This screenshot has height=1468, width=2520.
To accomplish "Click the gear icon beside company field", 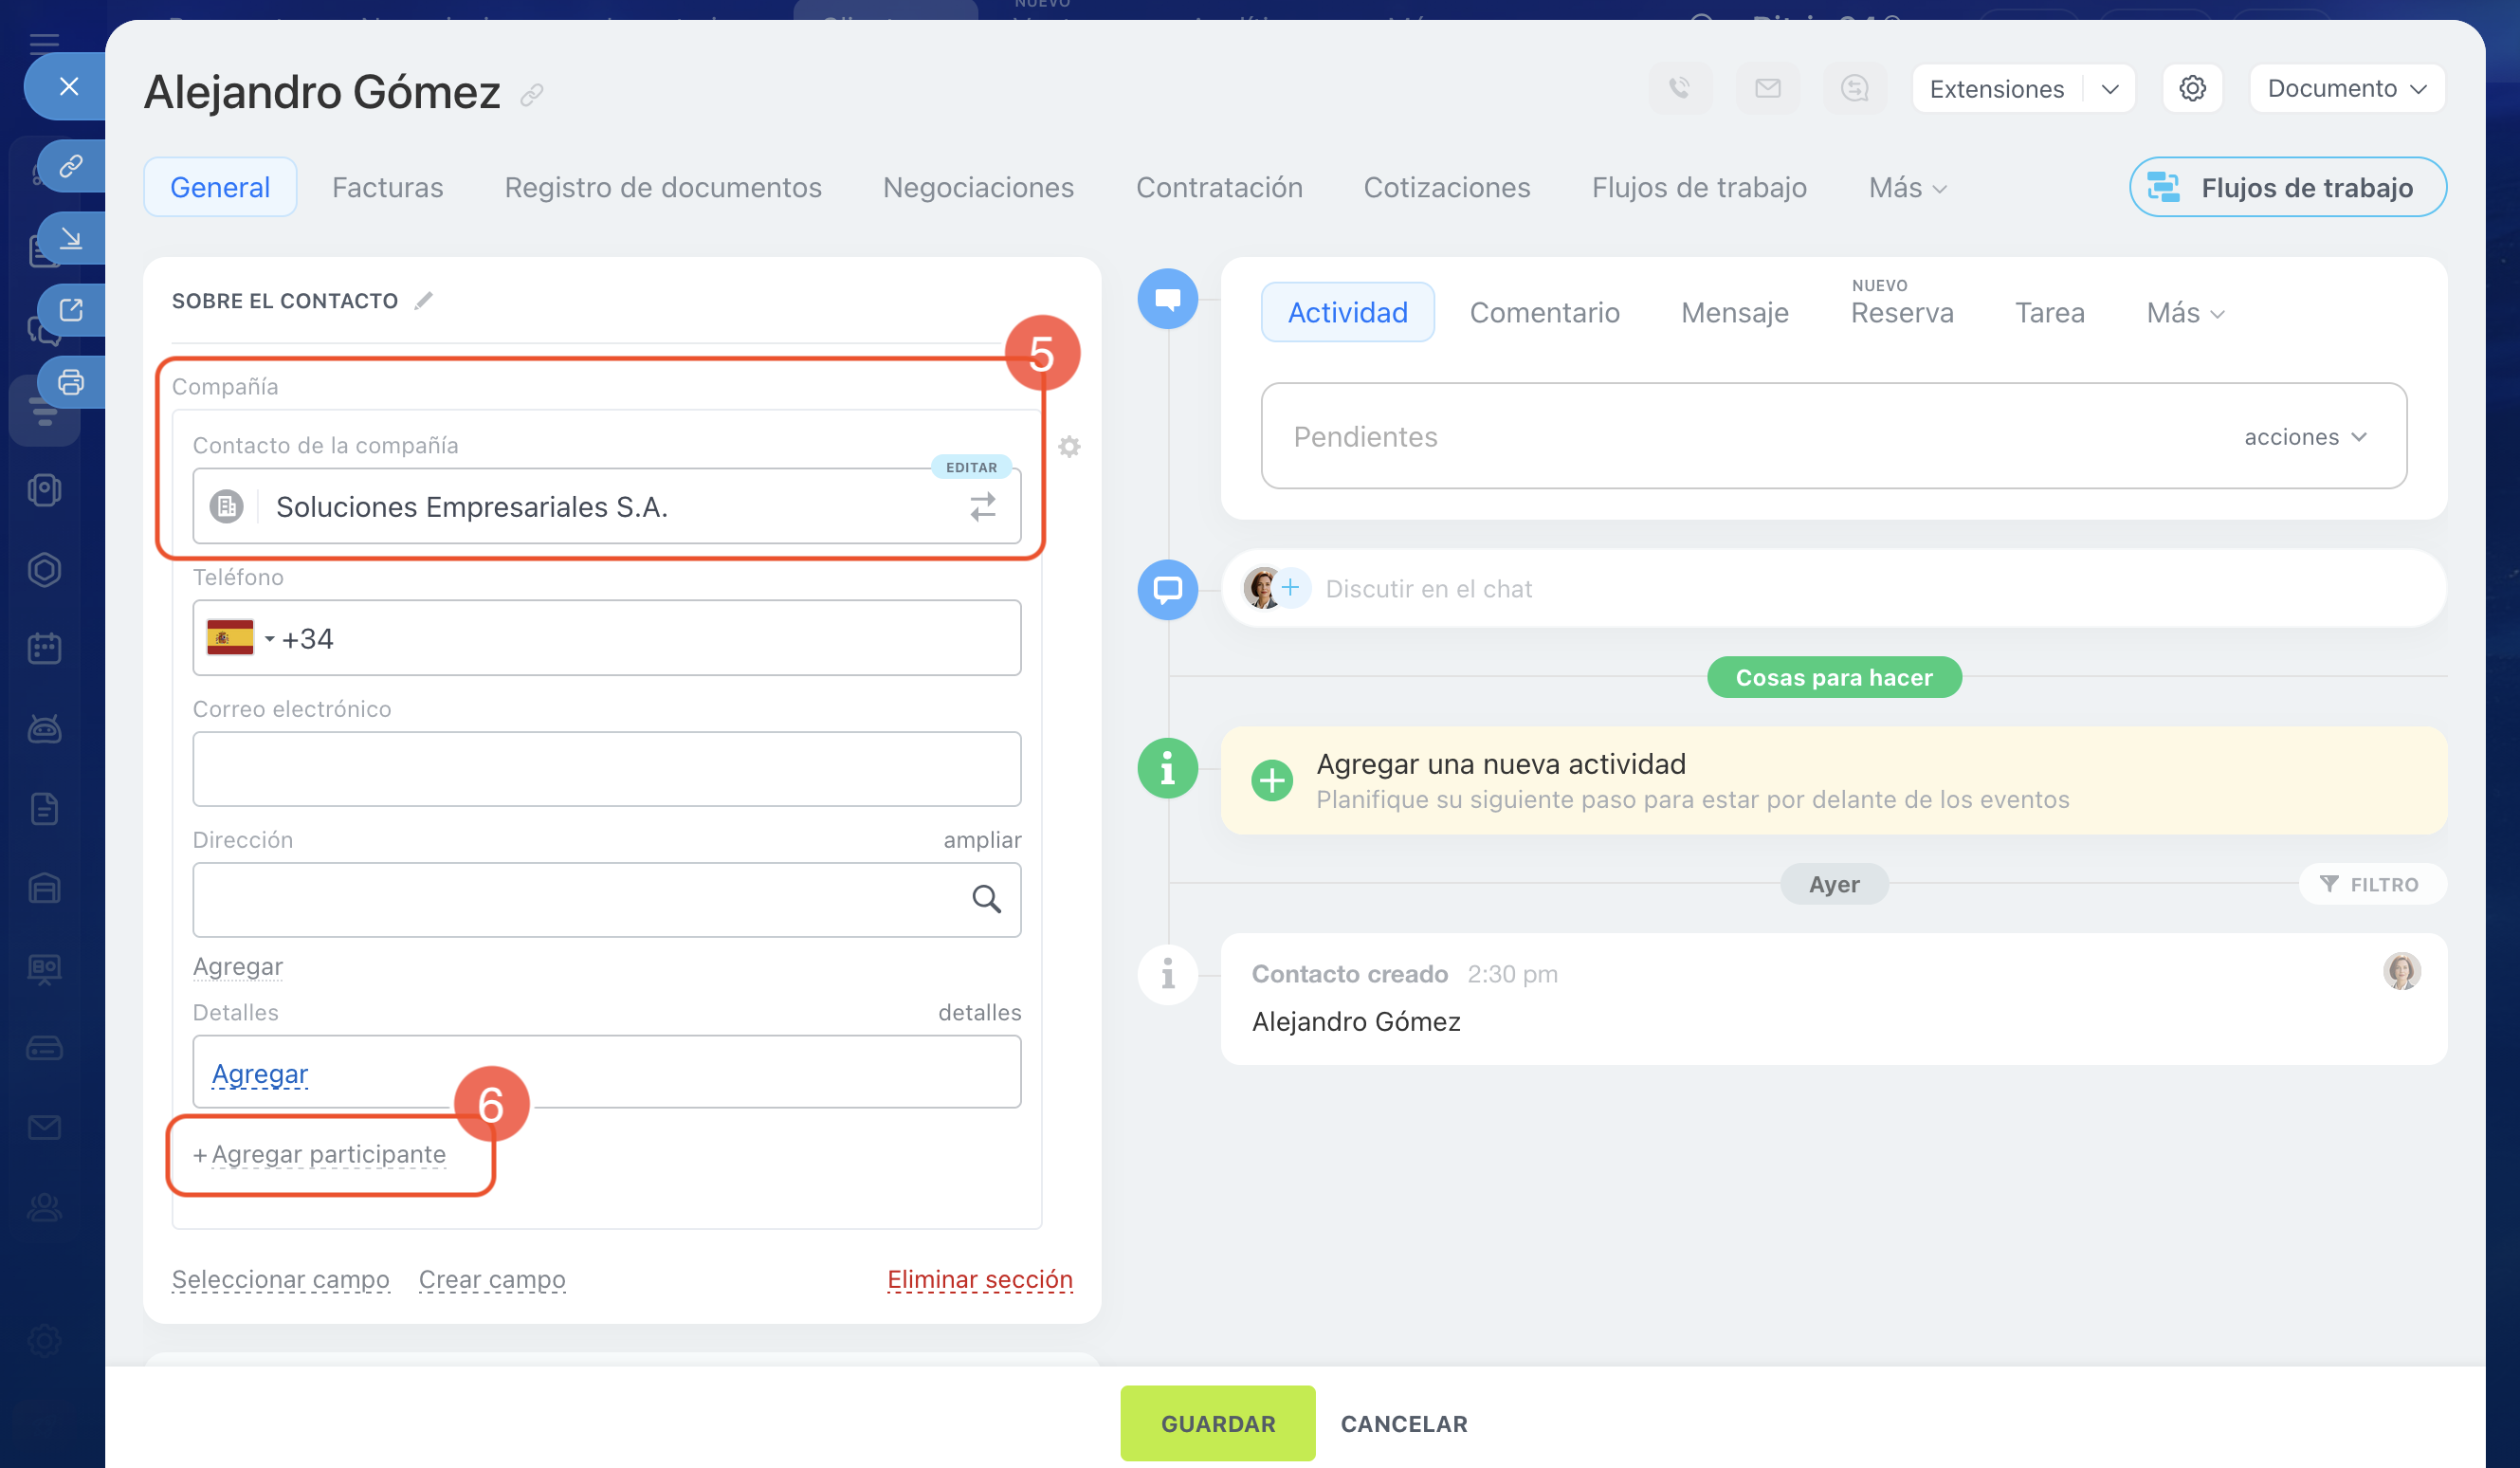I will pyautogui.click(x=1069, y=446).
